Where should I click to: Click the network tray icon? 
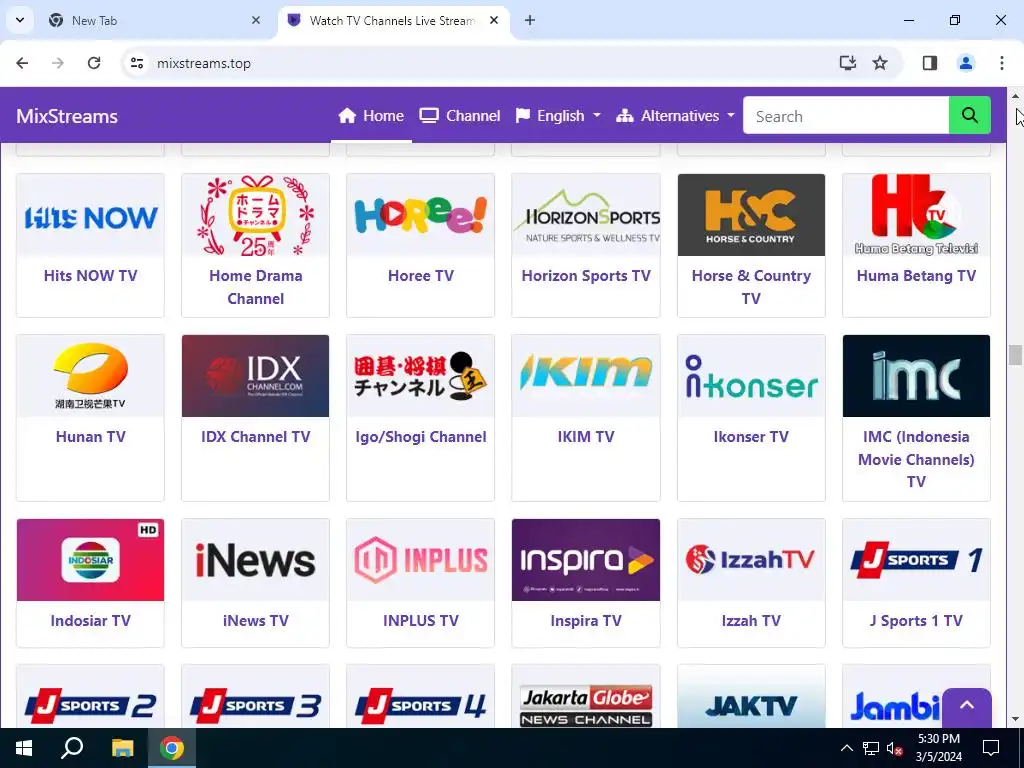click(x=871, y=748)
